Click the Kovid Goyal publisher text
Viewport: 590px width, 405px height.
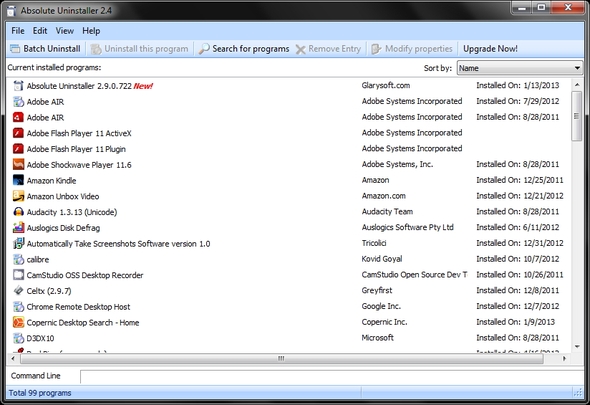(x=382, y=259)
